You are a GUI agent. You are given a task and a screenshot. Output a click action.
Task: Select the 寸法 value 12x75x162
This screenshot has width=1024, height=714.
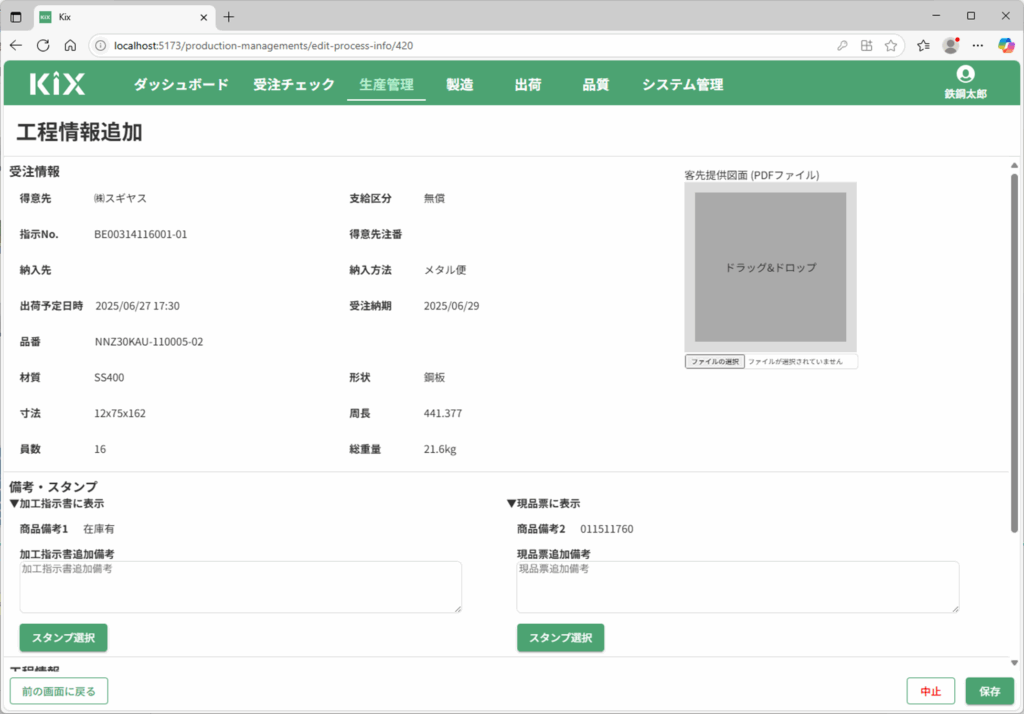point(120,414)
